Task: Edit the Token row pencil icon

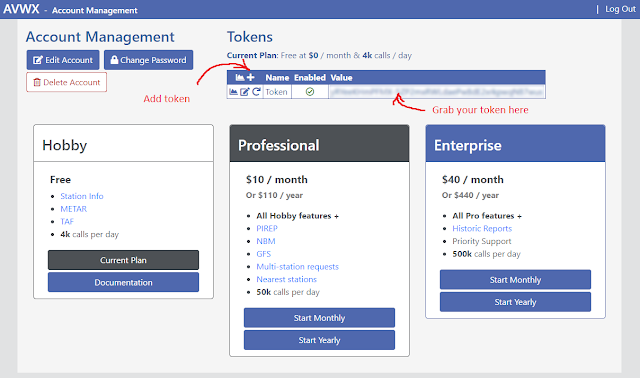Action: click(x=244, y=92)
